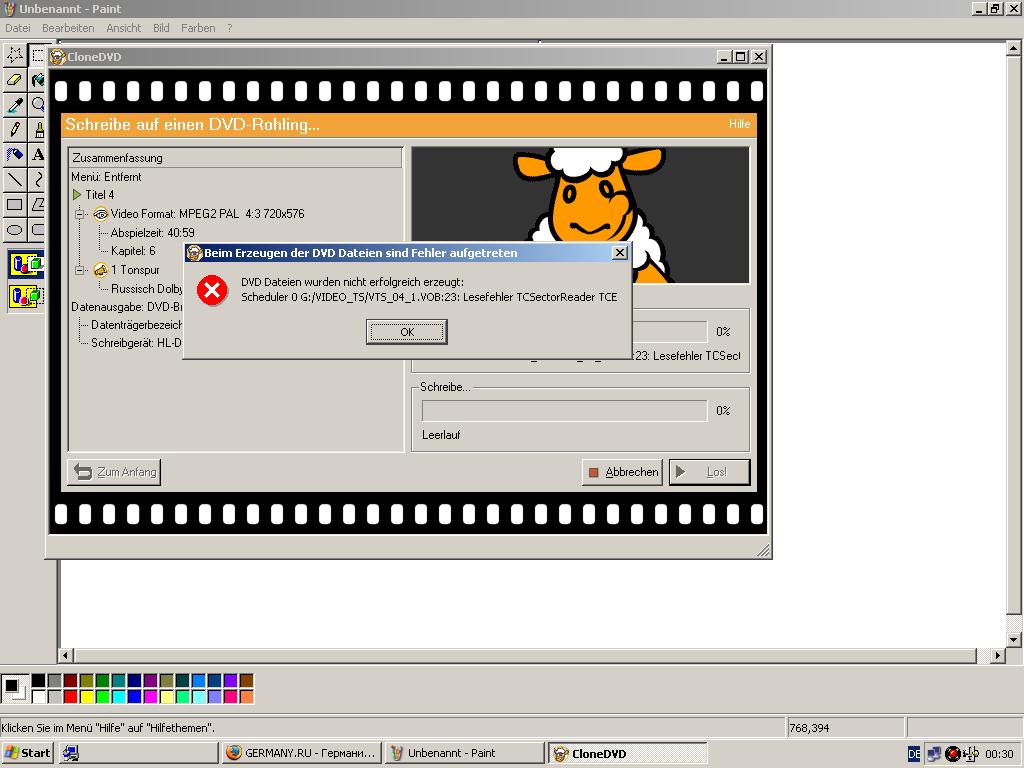
Task: Open the Bild menu
Action: coord(161,28)
